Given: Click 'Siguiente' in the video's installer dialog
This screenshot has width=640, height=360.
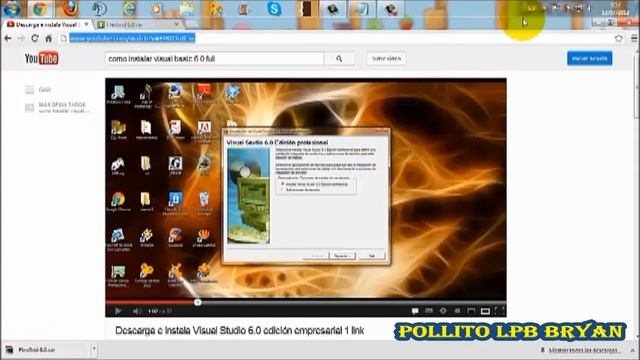Looking at the screenshot, I should (342, 256).
